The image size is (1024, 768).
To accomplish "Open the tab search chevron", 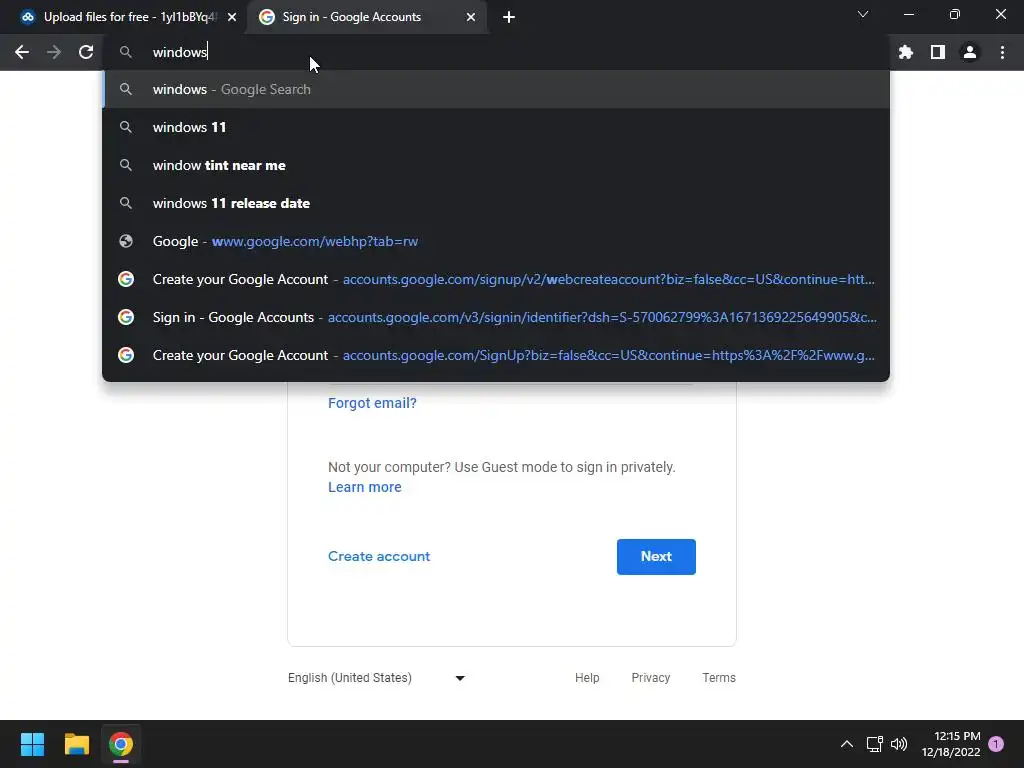I will tap(863, 14).
